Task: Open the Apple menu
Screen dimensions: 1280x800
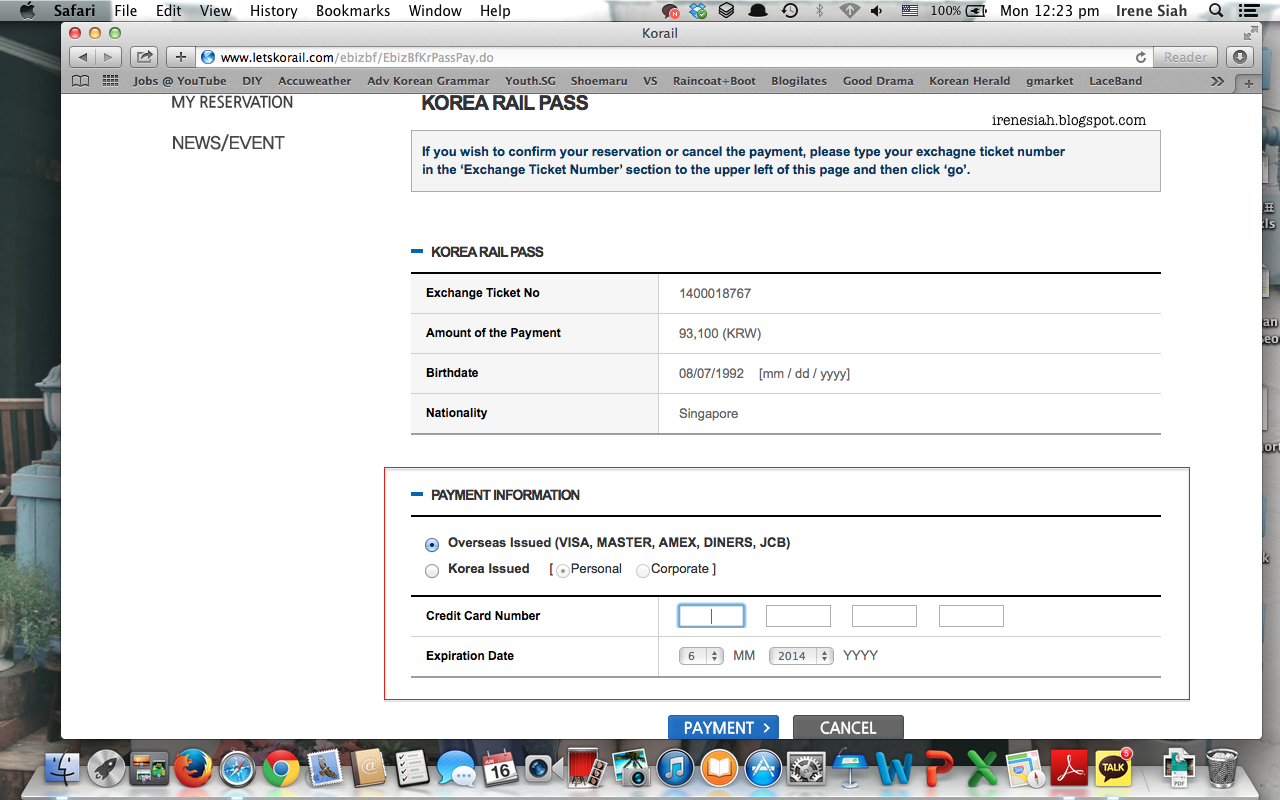Action: pos(27,11)
